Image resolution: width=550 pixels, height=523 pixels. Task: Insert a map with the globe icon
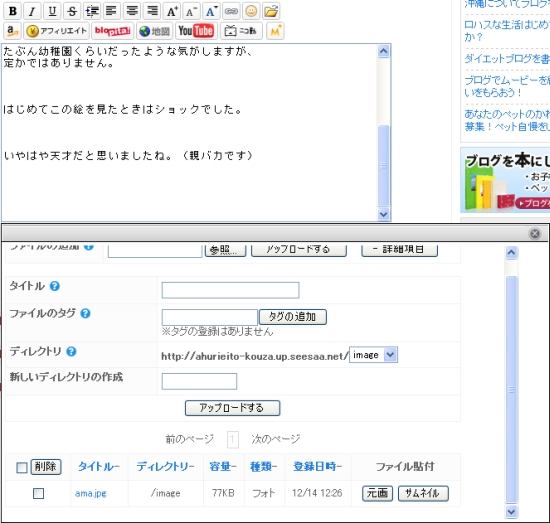[154, 31]
